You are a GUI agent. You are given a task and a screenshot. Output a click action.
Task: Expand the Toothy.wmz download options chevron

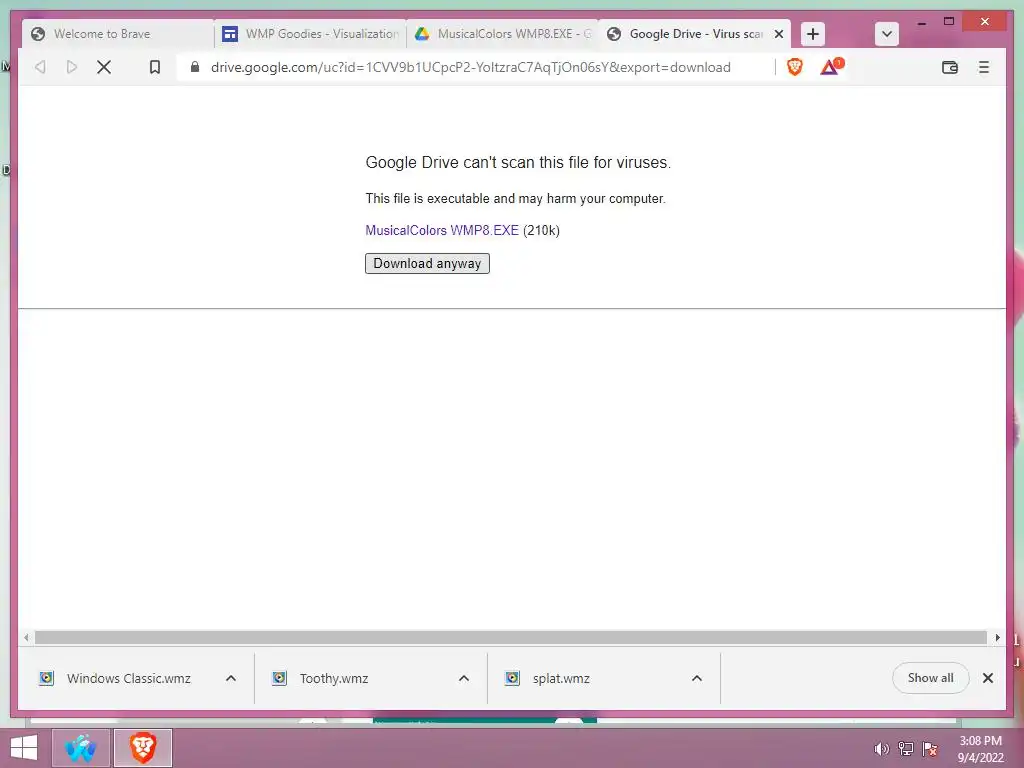(464, 679)
